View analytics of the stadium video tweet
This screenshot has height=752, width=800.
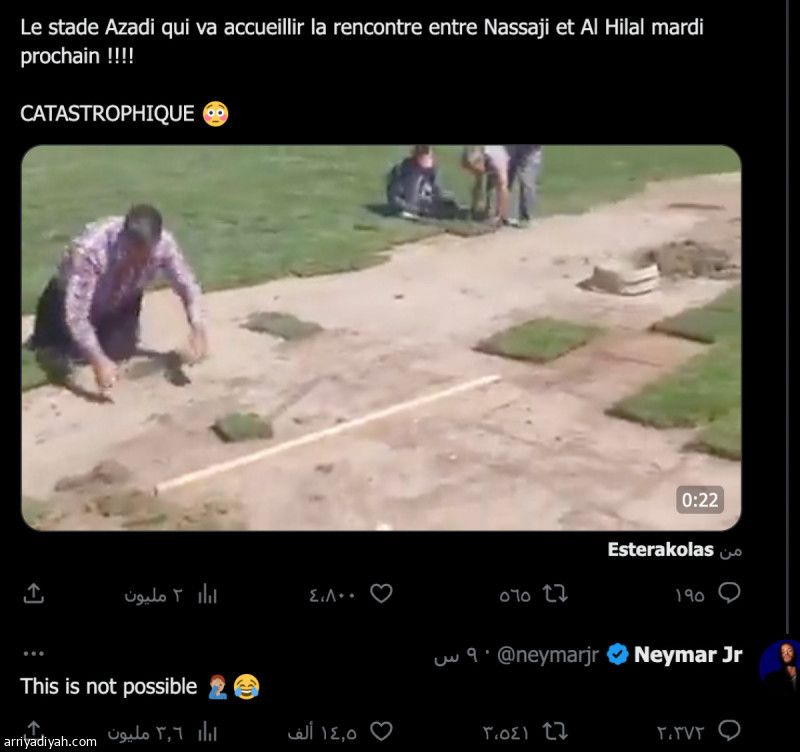pos(207,594)
